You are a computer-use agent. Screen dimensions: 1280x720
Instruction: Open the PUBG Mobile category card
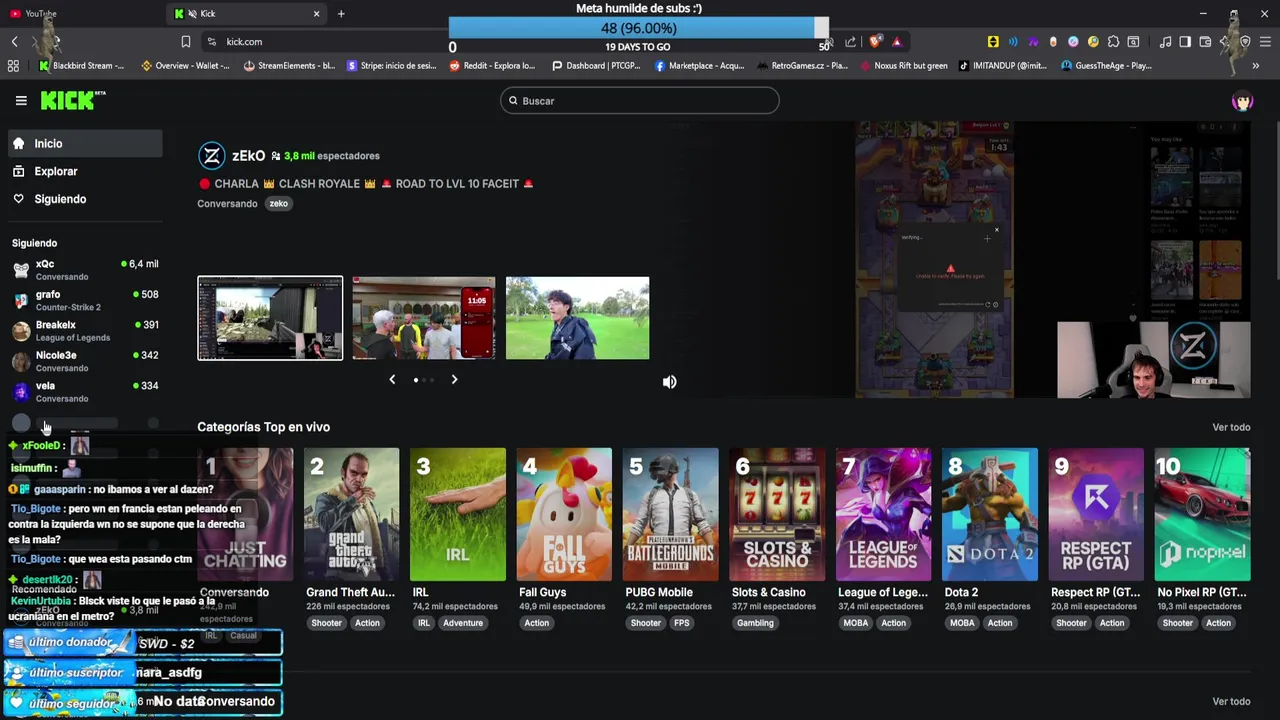671,515
